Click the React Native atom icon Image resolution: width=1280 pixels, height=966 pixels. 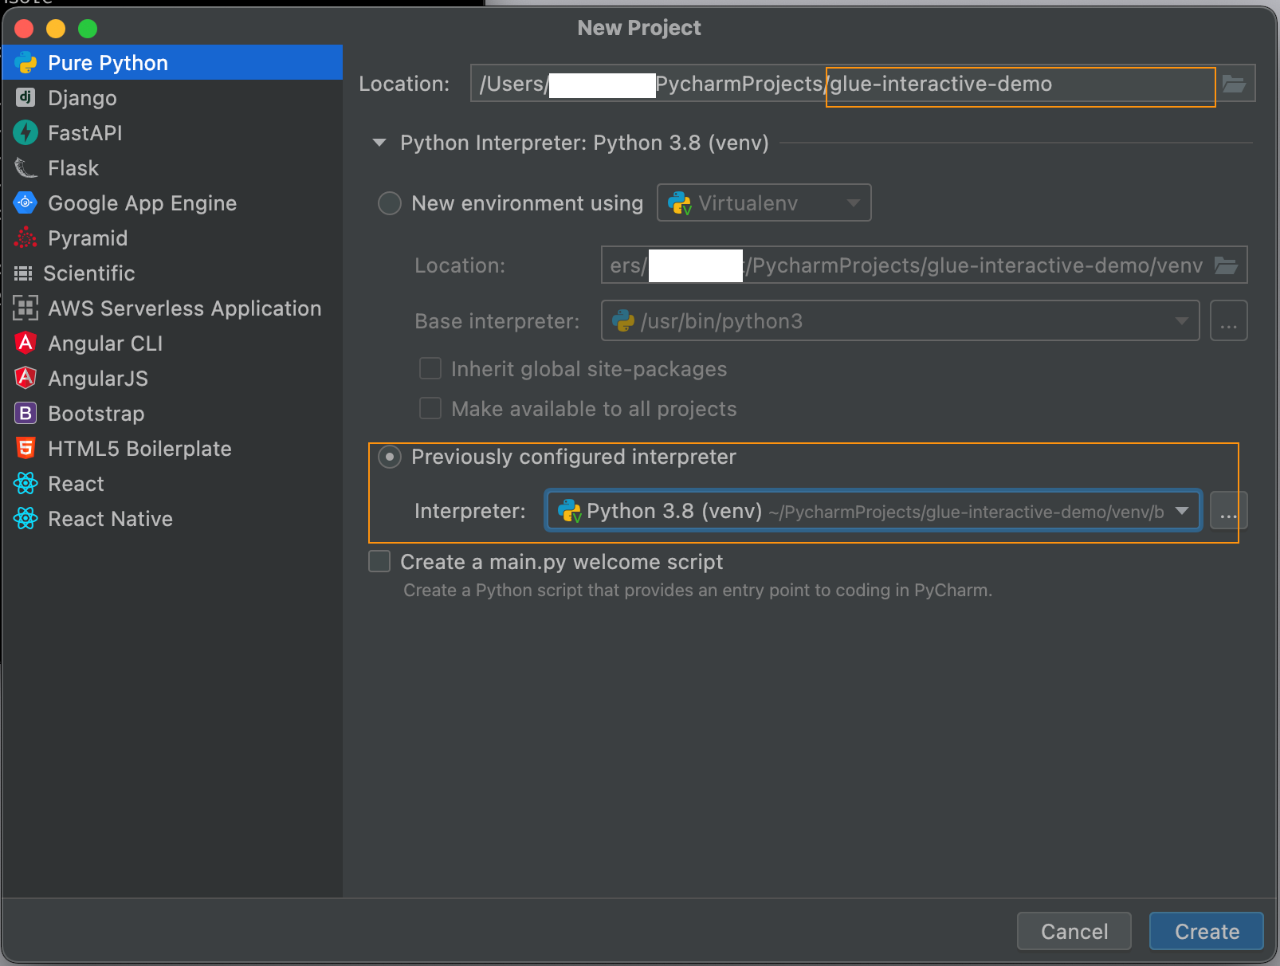[26, 519]
